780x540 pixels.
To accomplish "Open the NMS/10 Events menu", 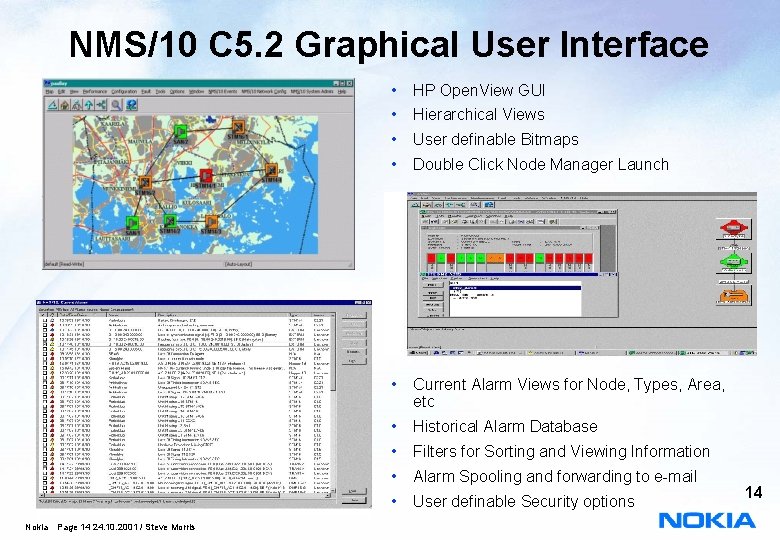I will pos(222,92).
